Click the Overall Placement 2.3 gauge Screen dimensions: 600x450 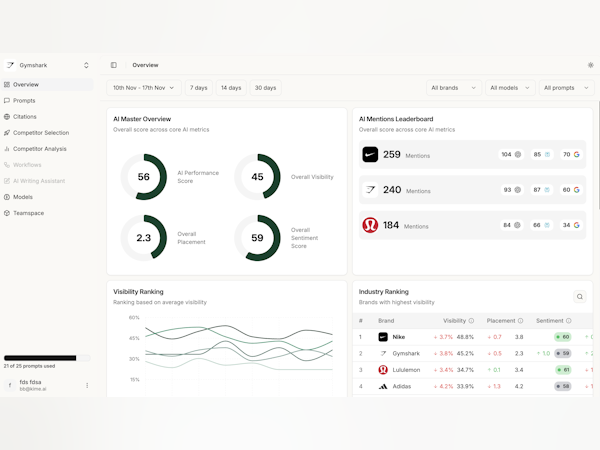(x=144, y=238)
